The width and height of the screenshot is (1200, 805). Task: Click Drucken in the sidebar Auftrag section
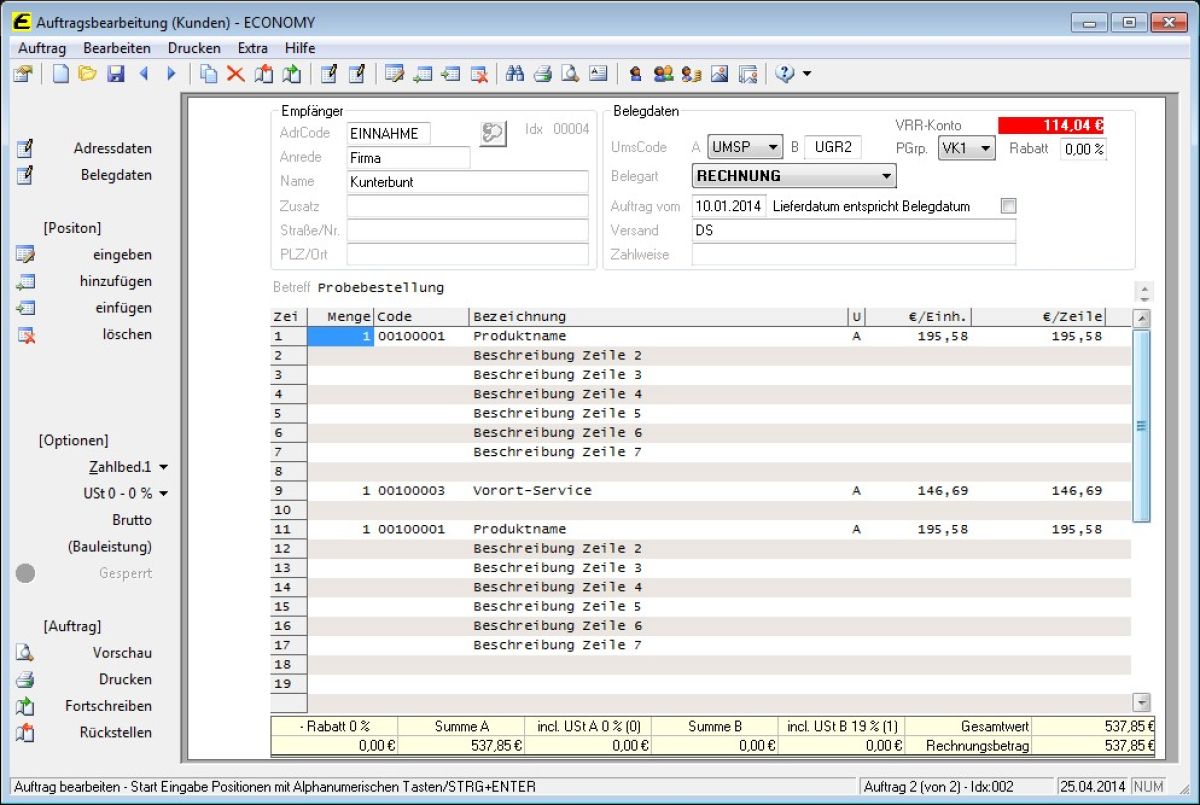click(126, 679)
